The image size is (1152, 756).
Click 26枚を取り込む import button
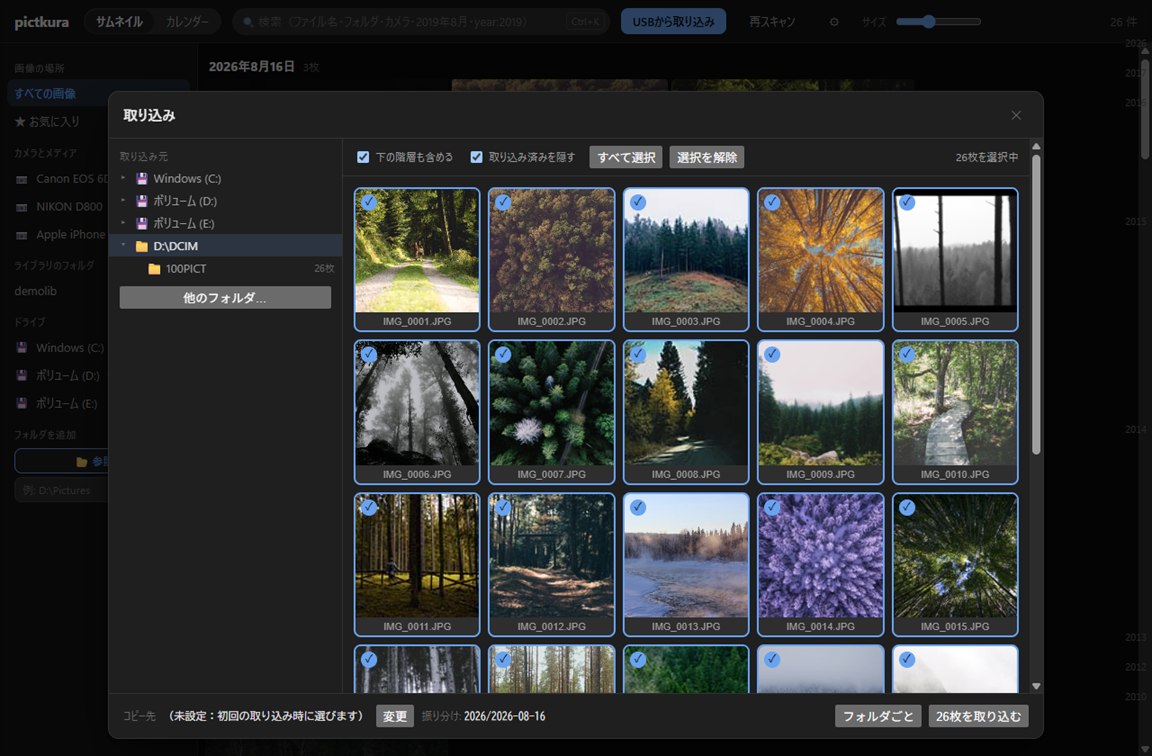[x=979, y=716]
